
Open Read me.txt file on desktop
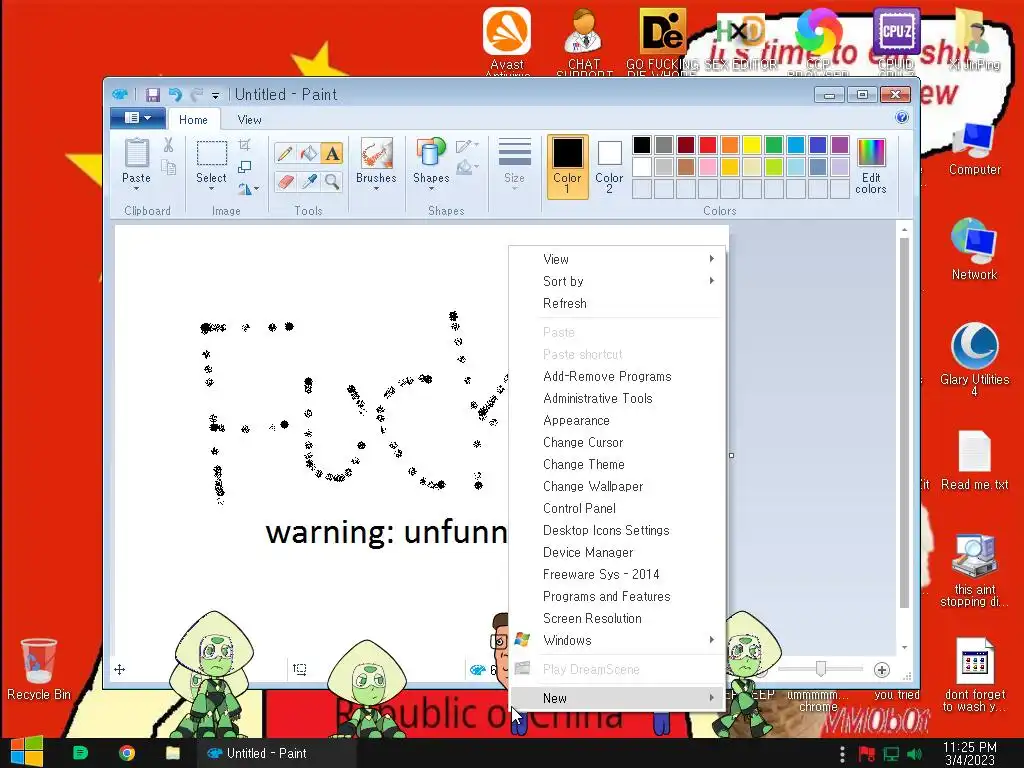click(x=974, y=460)
